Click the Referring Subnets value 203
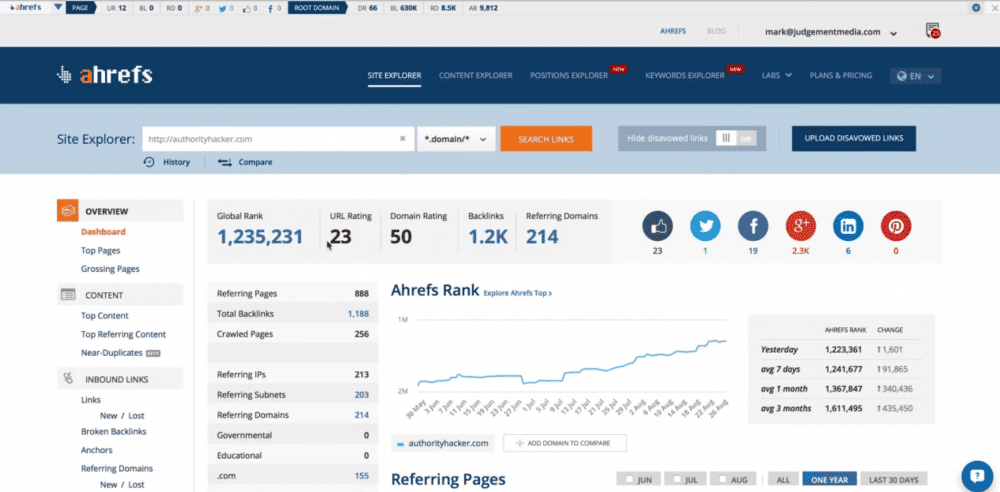This screenshot has width=1000, height=492. coord(362,395)
